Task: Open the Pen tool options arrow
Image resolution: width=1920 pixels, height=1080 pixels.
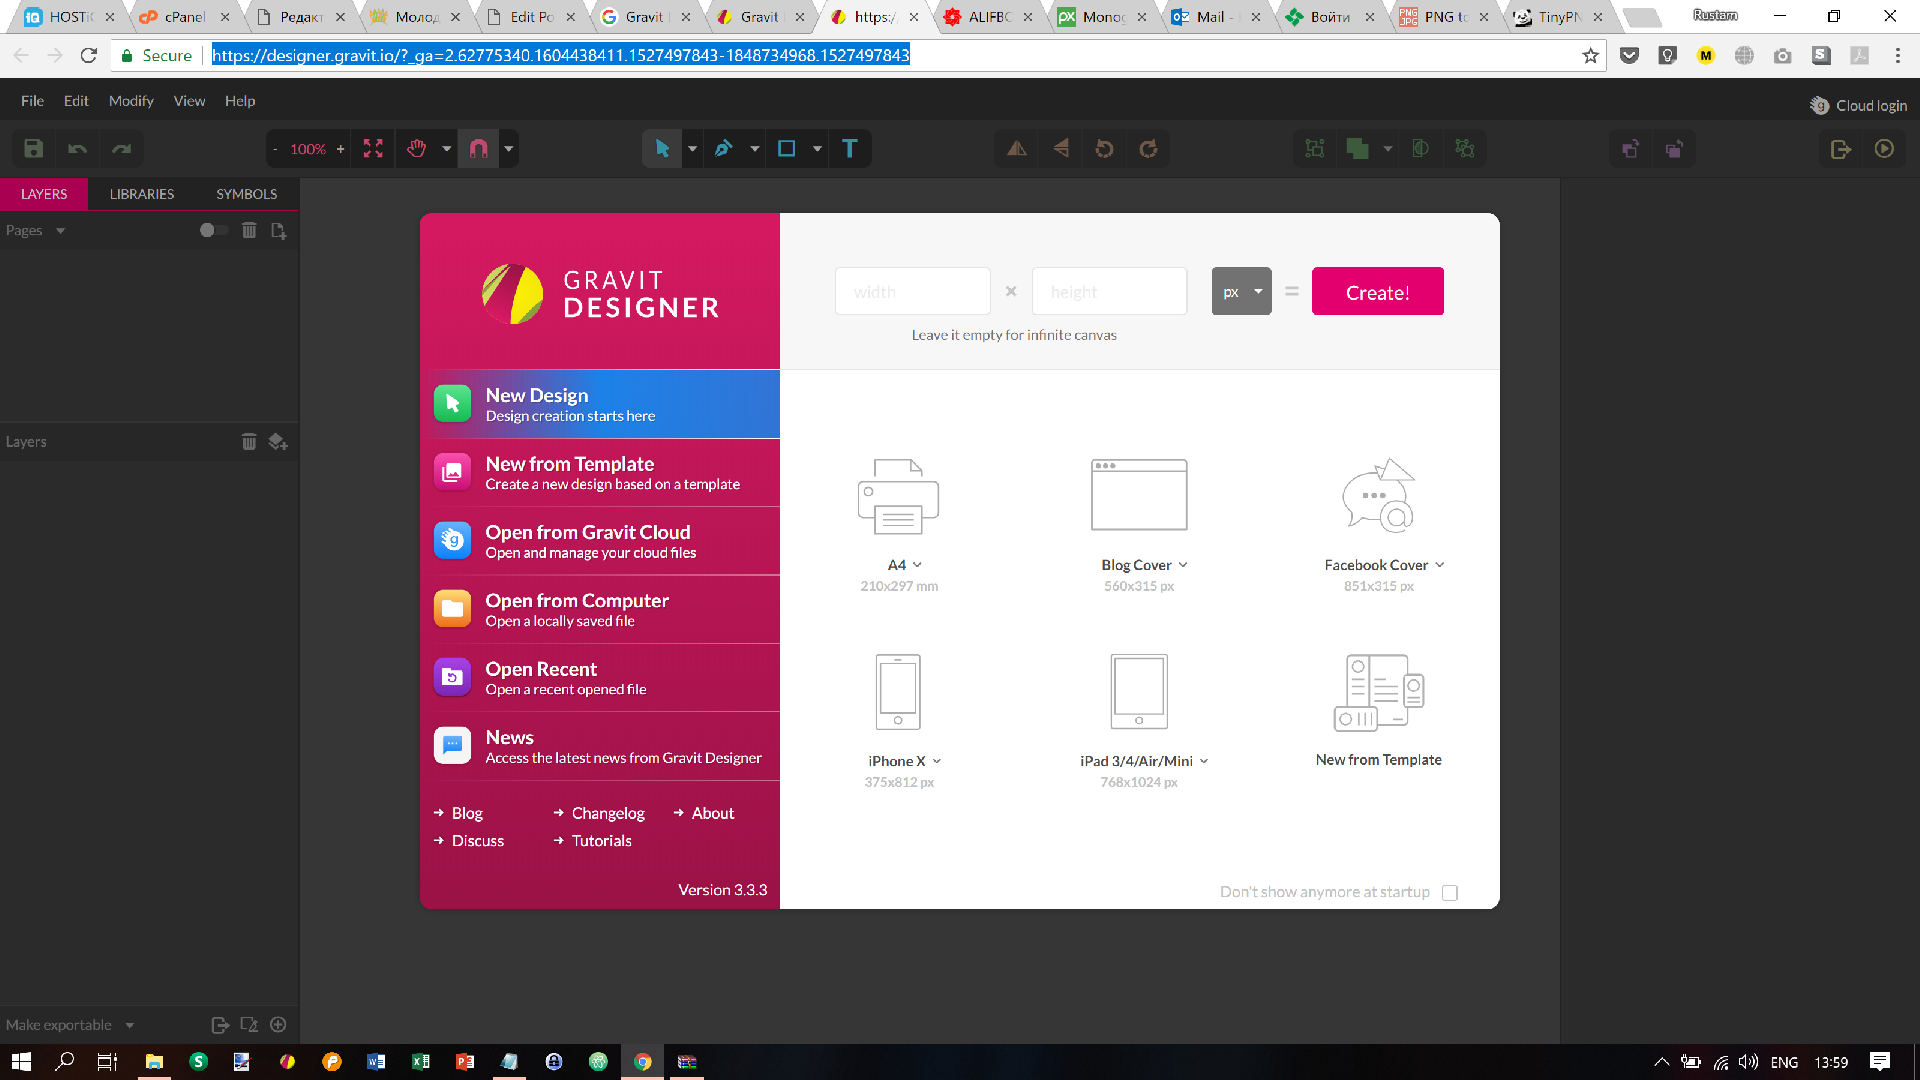Action: pyautogui.click(x=755, y=149)
